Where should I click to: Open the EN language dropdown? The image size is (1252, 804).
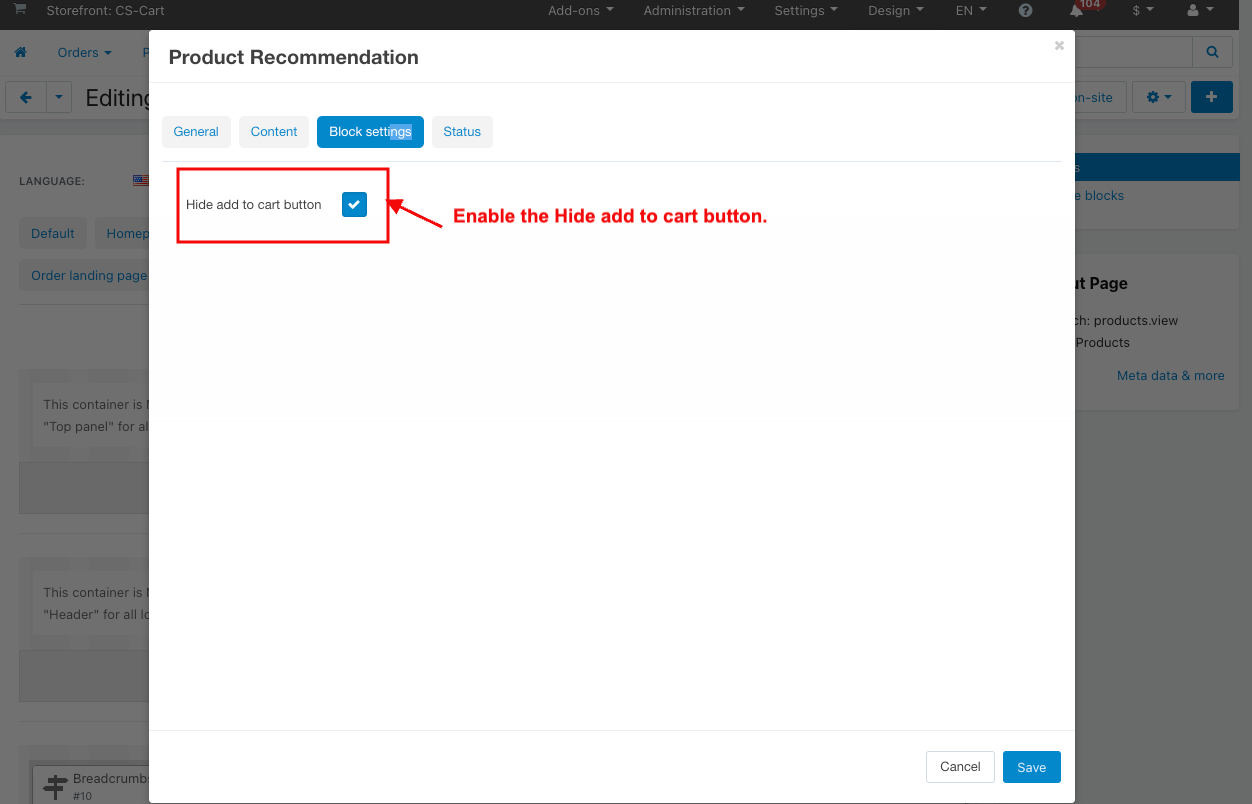(969, 11)
